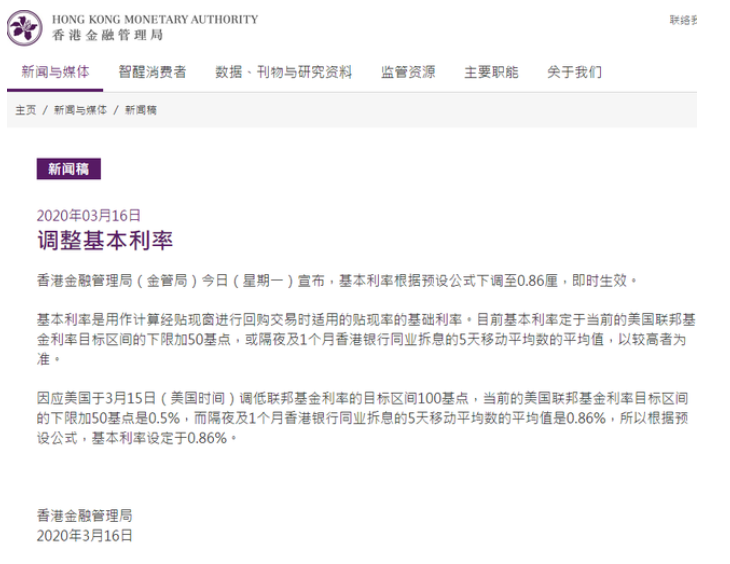This screenshot has height=564, width=730.
Task: Click the 2020年03月16日 date above headline
Action: click(88, 216)
